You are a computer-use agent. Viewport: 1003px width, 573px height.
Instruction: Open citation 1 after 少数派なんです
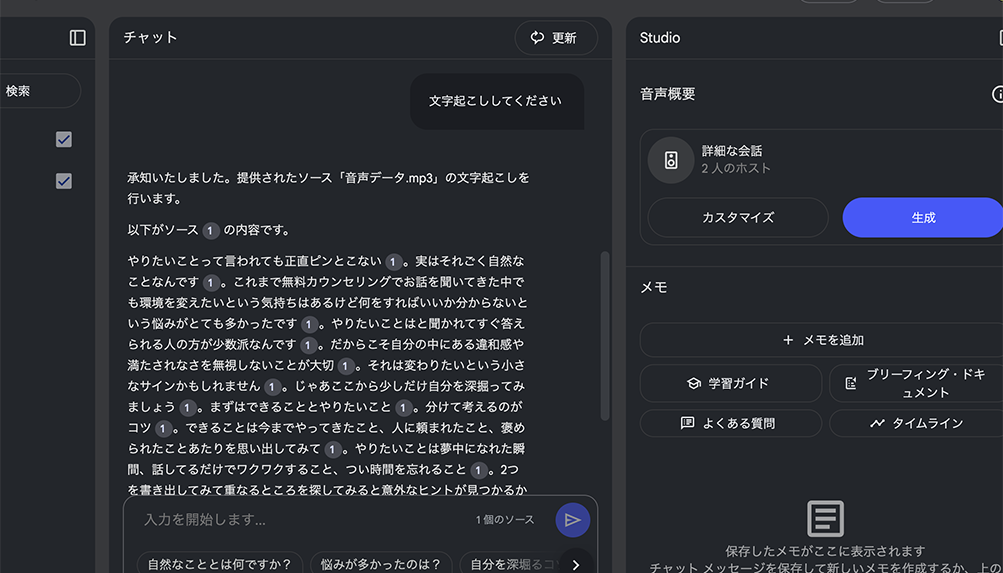tap(308, 345)
